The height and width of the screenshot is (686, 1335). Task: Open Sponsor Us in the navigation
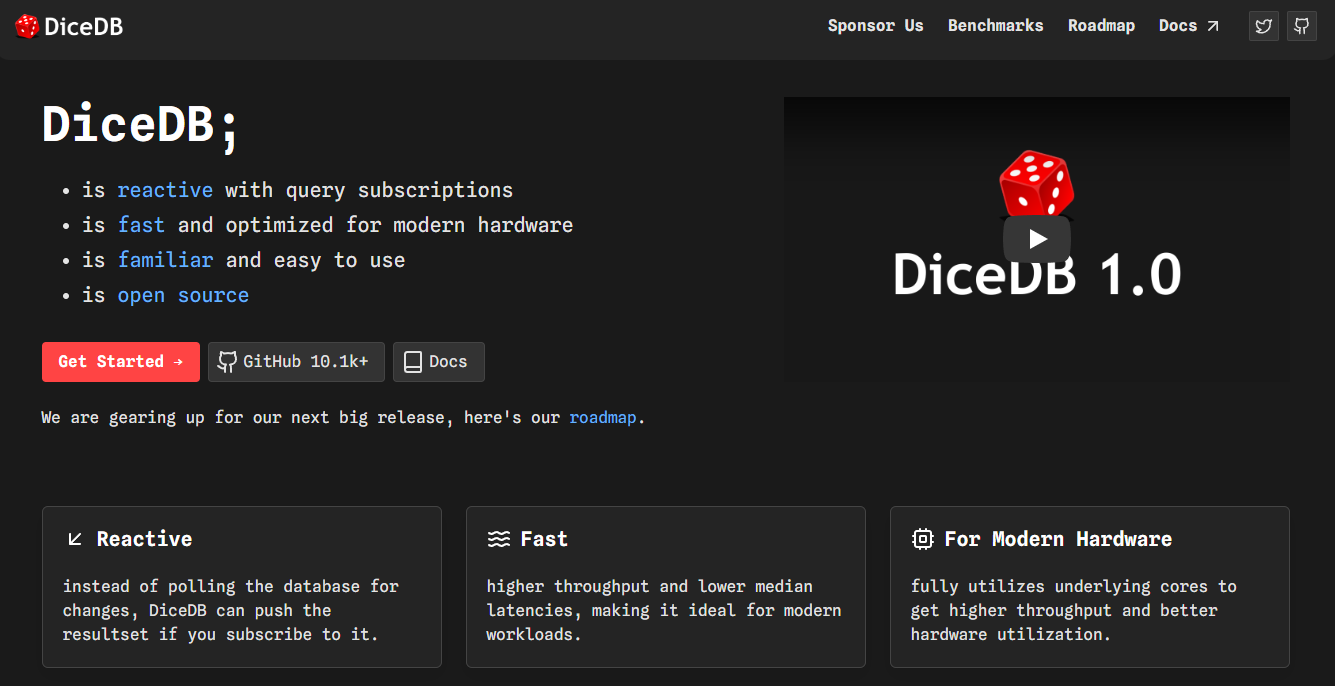(876, 26)
